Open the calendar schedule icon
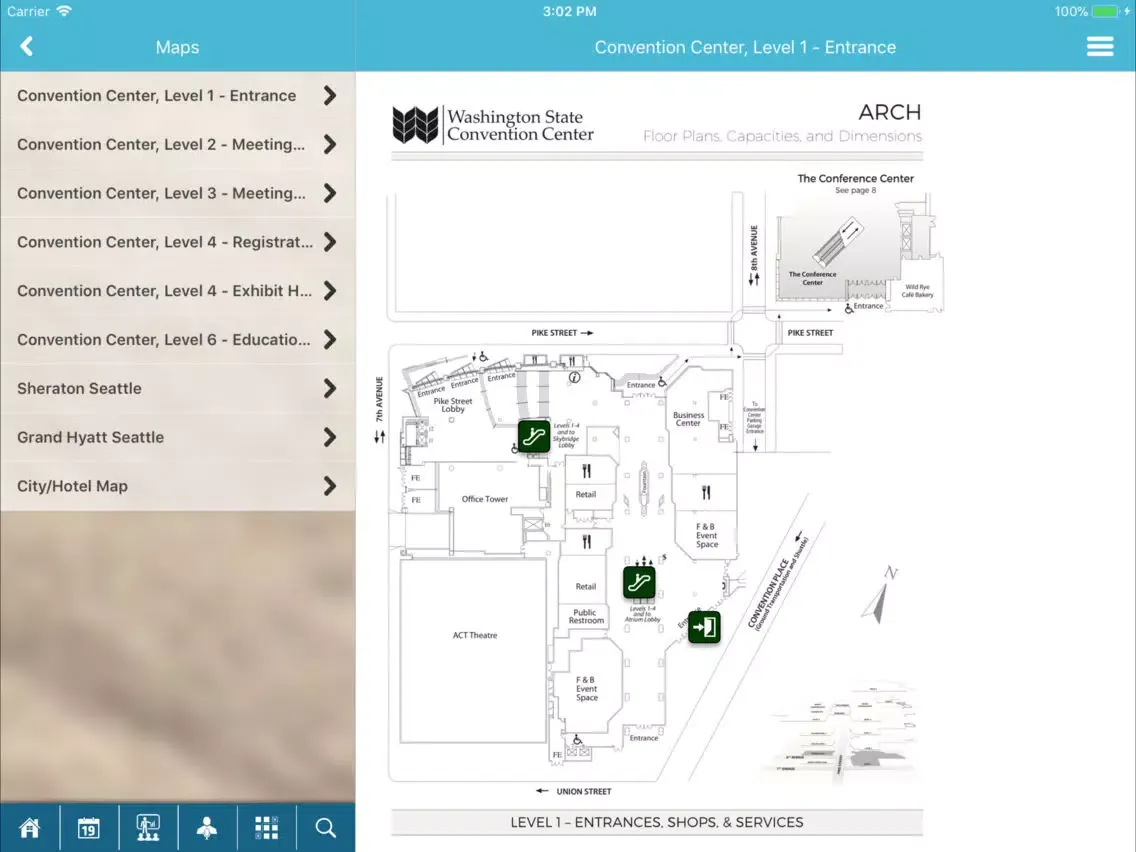1136x852 pixels. point(88,827)
